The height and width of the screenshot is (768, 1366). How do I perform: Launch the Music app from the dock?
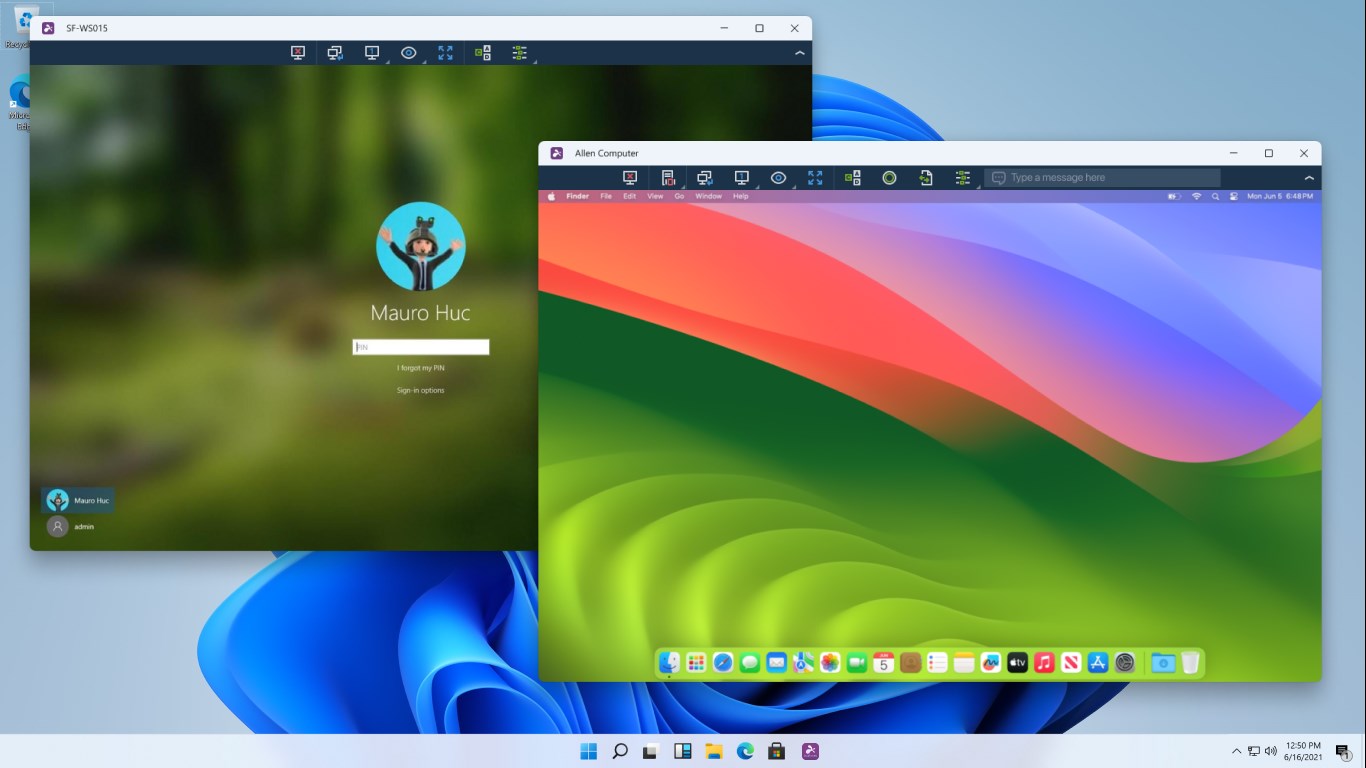[x=1045, y=662]
